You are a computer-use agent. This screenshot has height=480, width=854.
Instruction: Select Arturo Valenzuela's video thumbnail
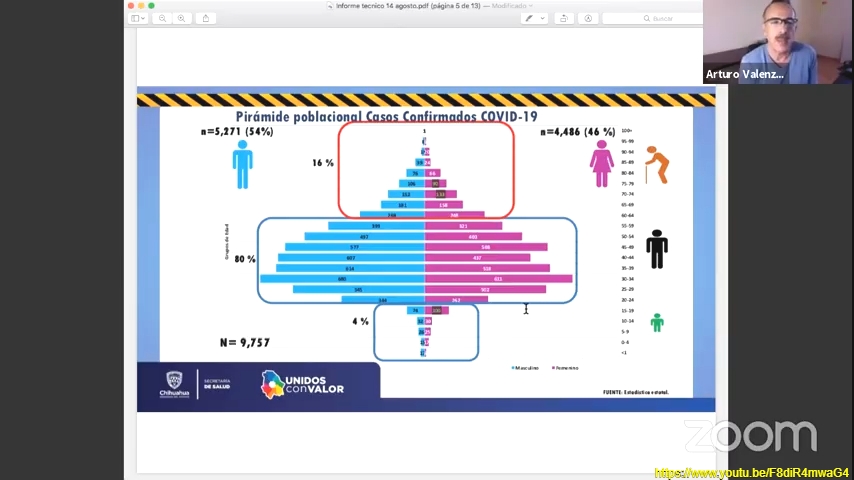pyautogui.click(x=777, y=41)
